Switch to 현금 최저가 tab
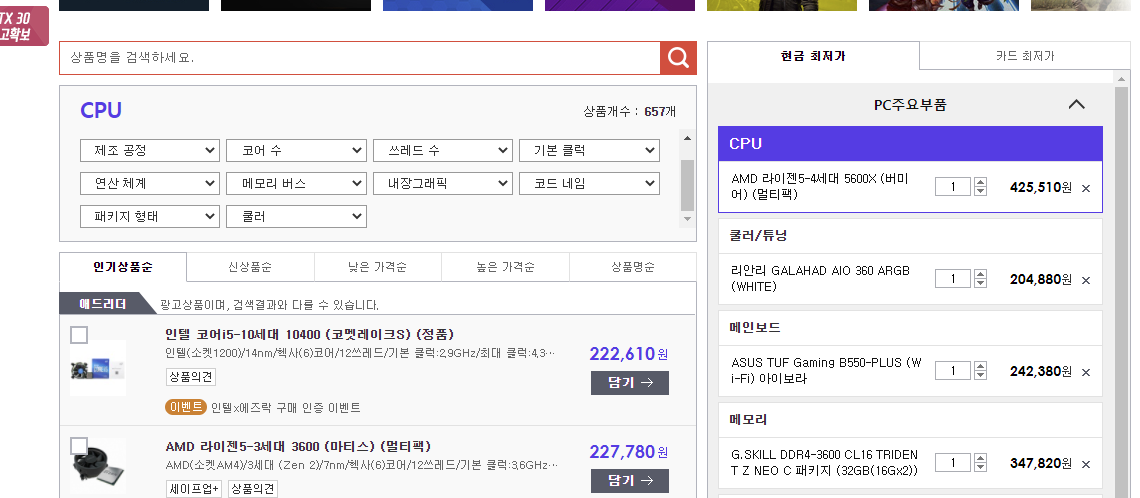The image size is (1140, 498). [x=813, y=55]
